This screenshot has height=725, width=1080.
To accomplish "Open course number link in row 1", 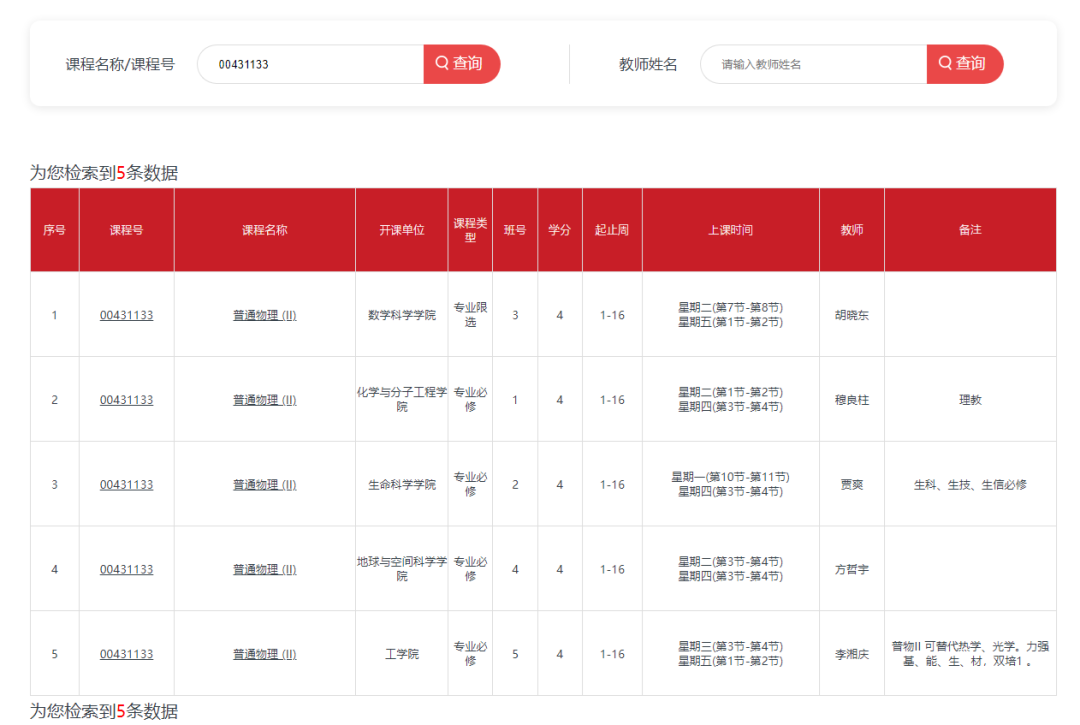I will tap(126, 315).
